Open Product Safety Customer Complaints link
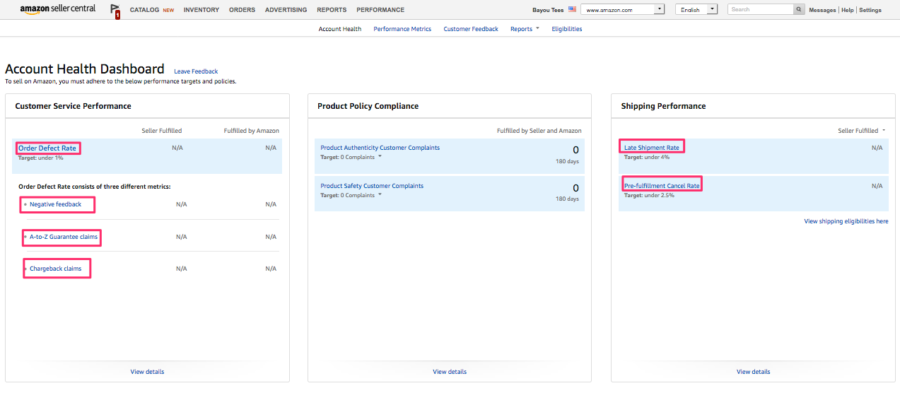Screen dimensions: 900x405 [372, 186]
